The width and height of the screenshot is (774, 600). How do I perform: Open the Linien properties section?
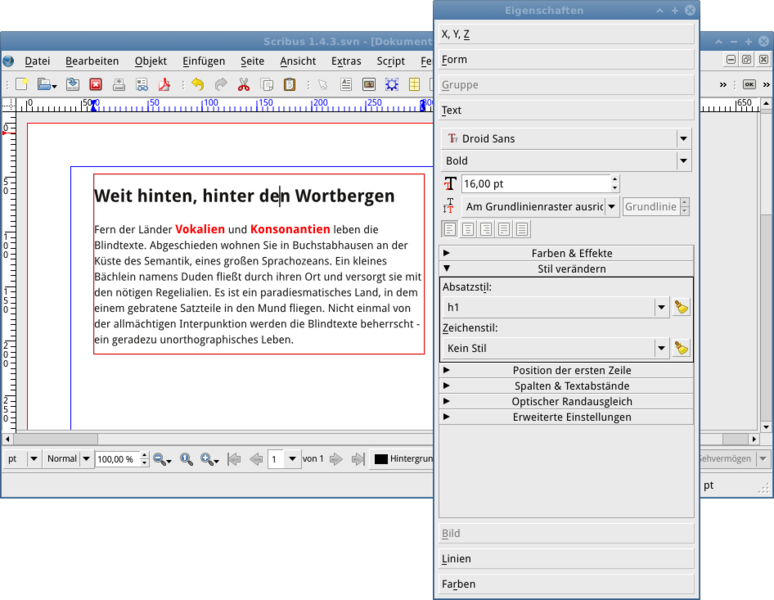click(566, 559)
